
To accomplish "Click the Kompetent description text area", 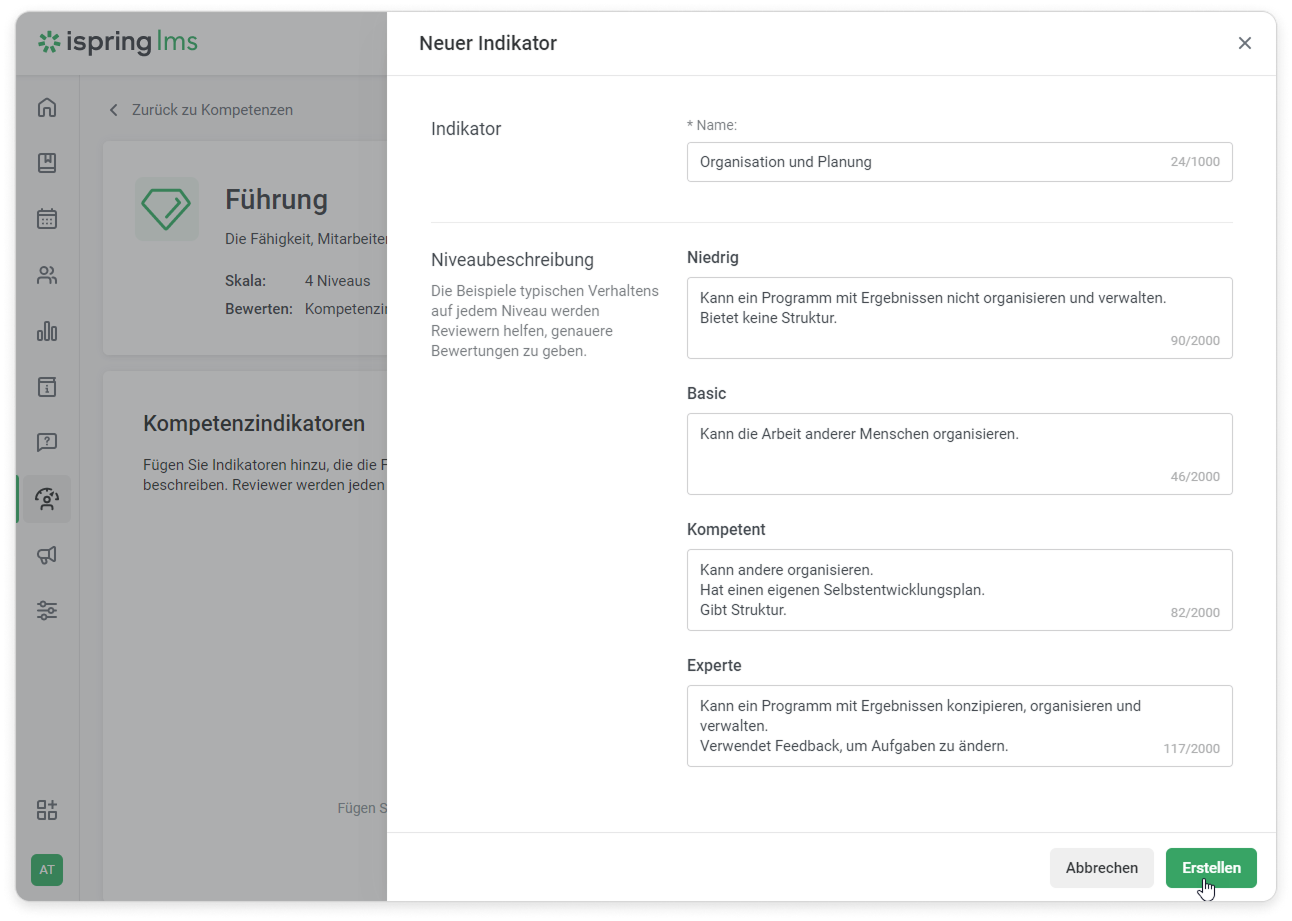I will [x=958, y=590].
